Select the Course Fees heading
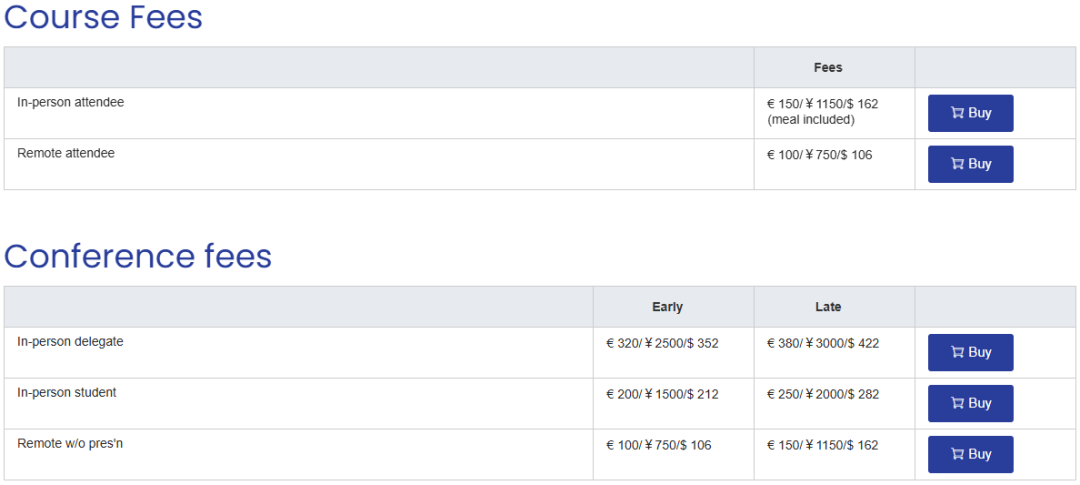The image size is (1080, 485). point(103,17)
